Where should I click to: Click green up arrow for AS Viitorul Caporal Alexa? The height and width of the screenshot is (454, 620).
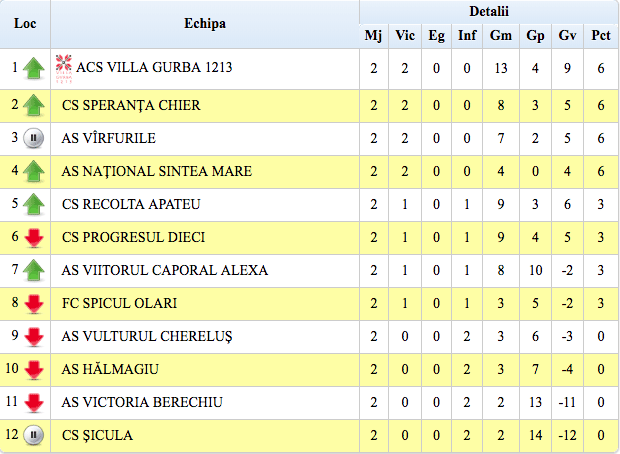click(33, 271)
